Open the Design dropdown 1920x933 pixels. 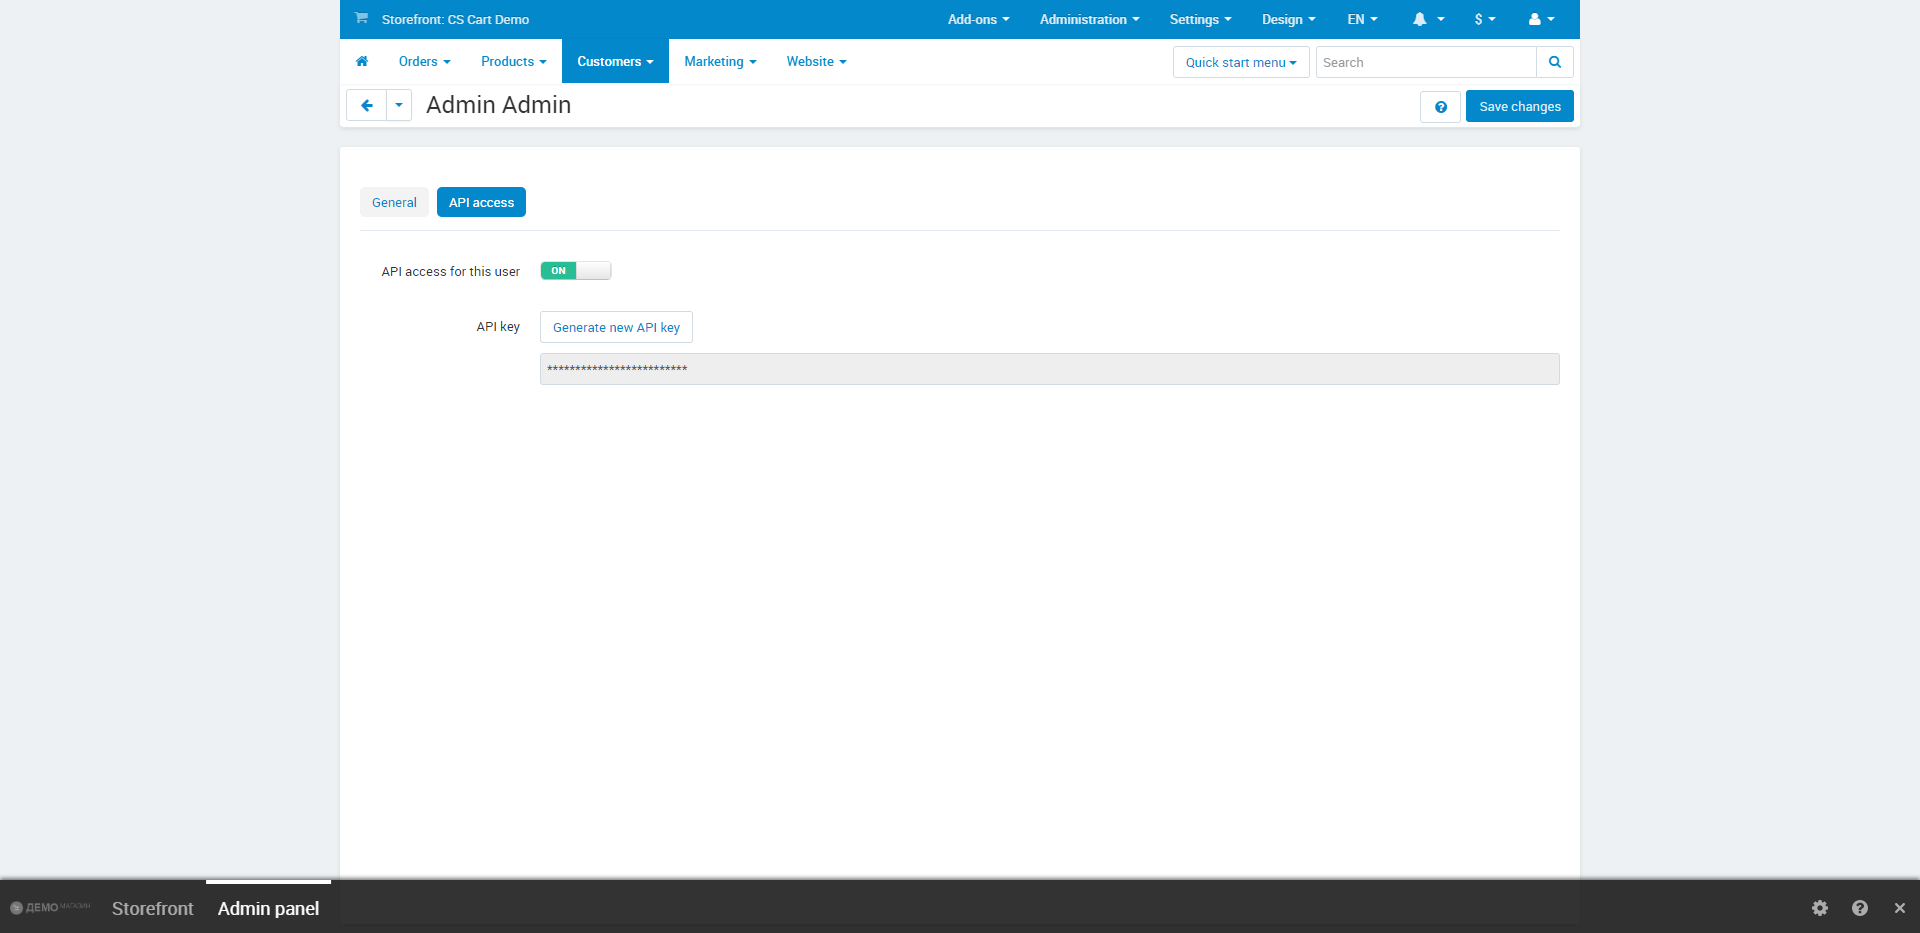click(1288, 19)
